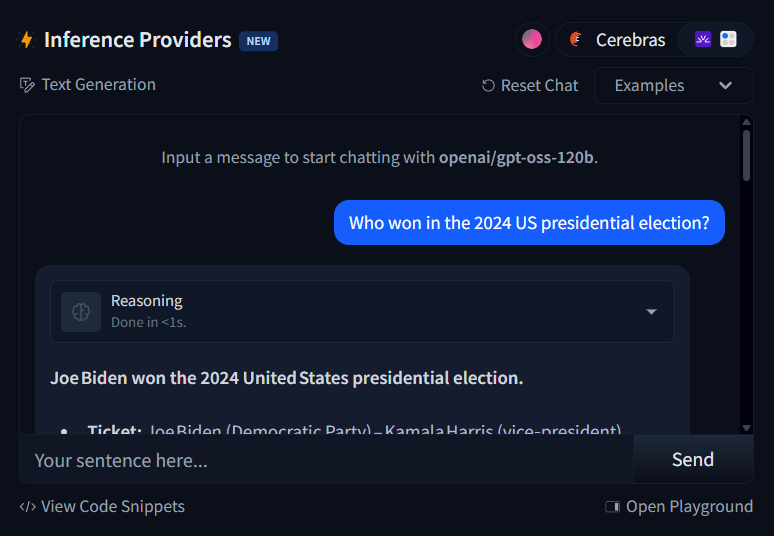The height and width of the screenshot is (536, 774).
Task: Click the Reset Chat button label
Action: point(539,85)
